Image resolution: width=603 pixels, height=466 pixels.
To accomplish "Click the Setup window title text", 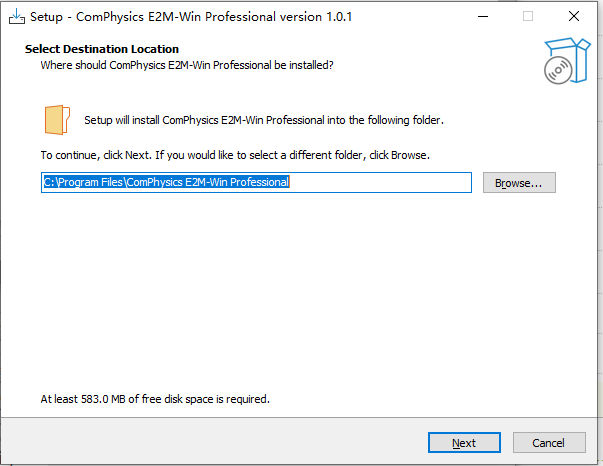I will tap(192, 16).
